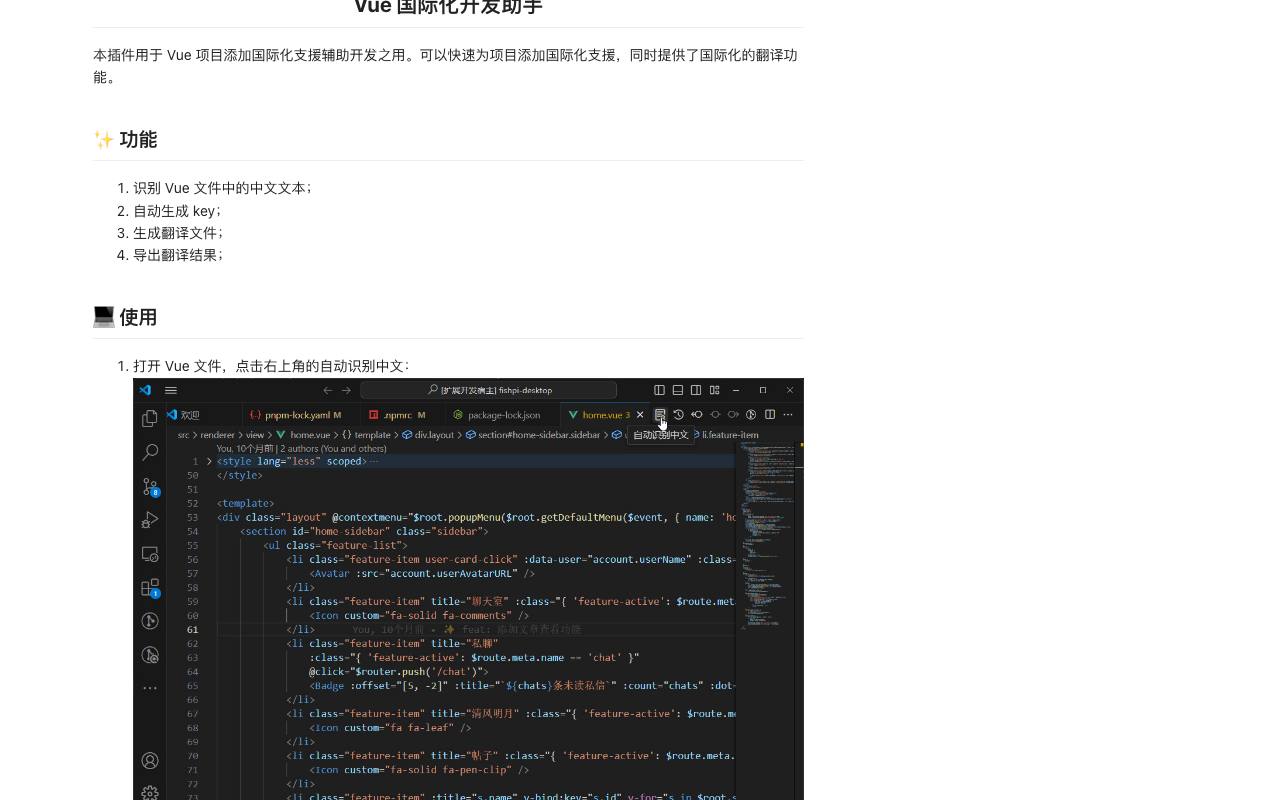Open changes with previous revision icon
The width and height of the screenshot is (1280, 800).
697,414
